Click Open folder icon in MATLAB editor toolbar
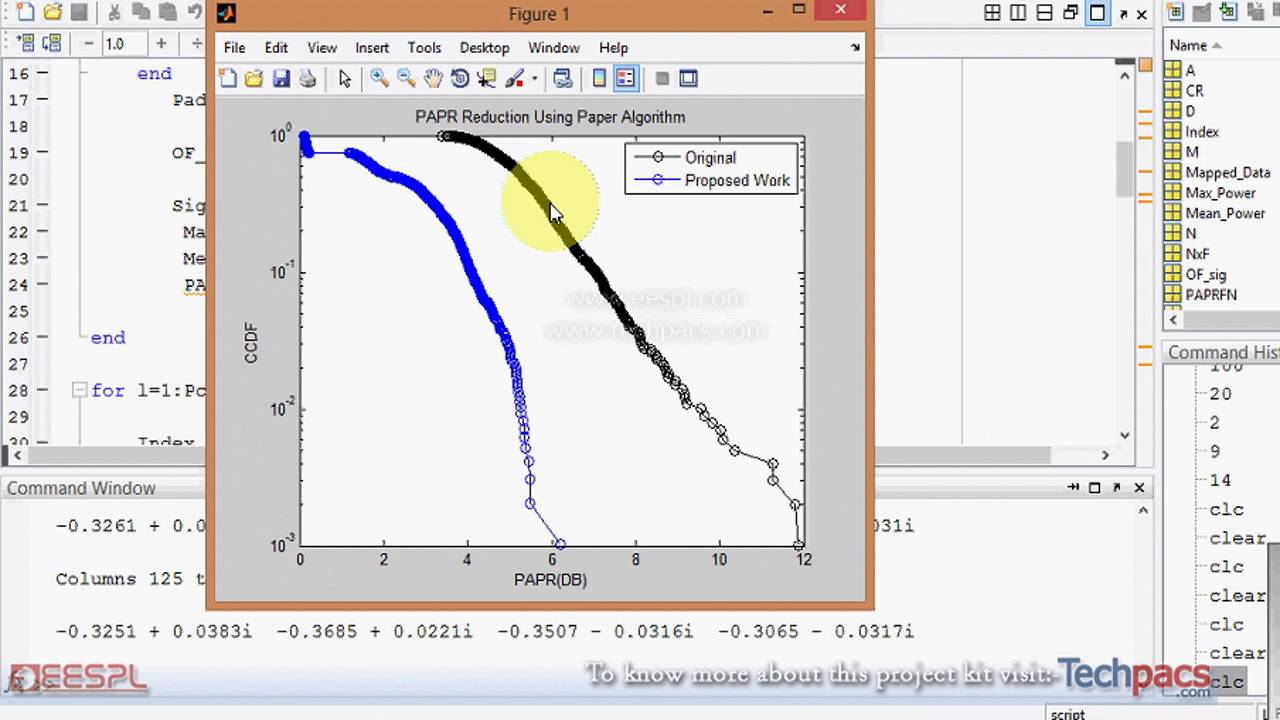Viewport: 1280px width, 720px height. (52, 13)
